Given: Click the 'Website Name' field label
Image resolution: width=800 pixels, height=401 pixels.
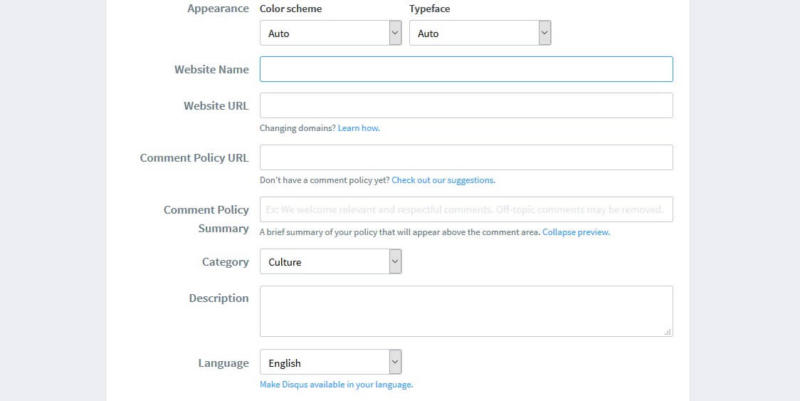Looking at the screenshot, I should point(211,69).
